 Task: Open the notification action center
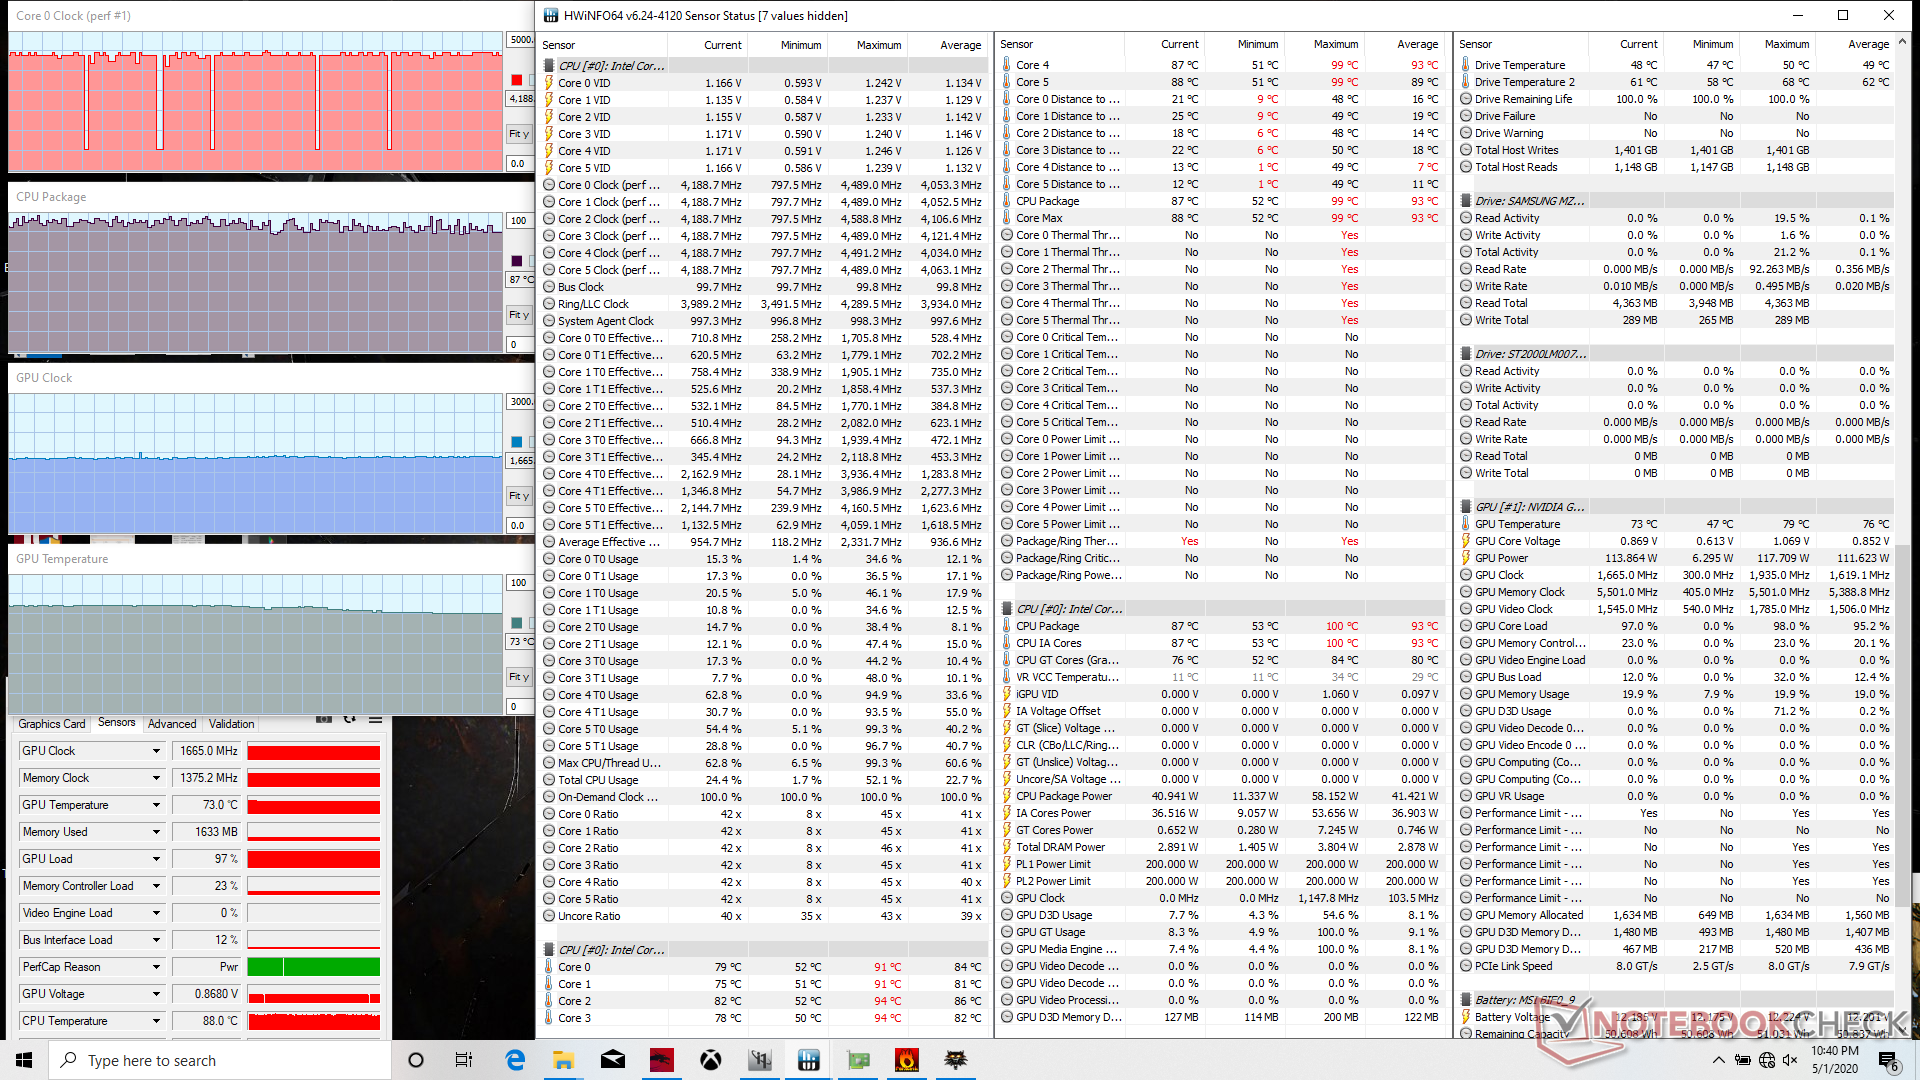1888,1060
